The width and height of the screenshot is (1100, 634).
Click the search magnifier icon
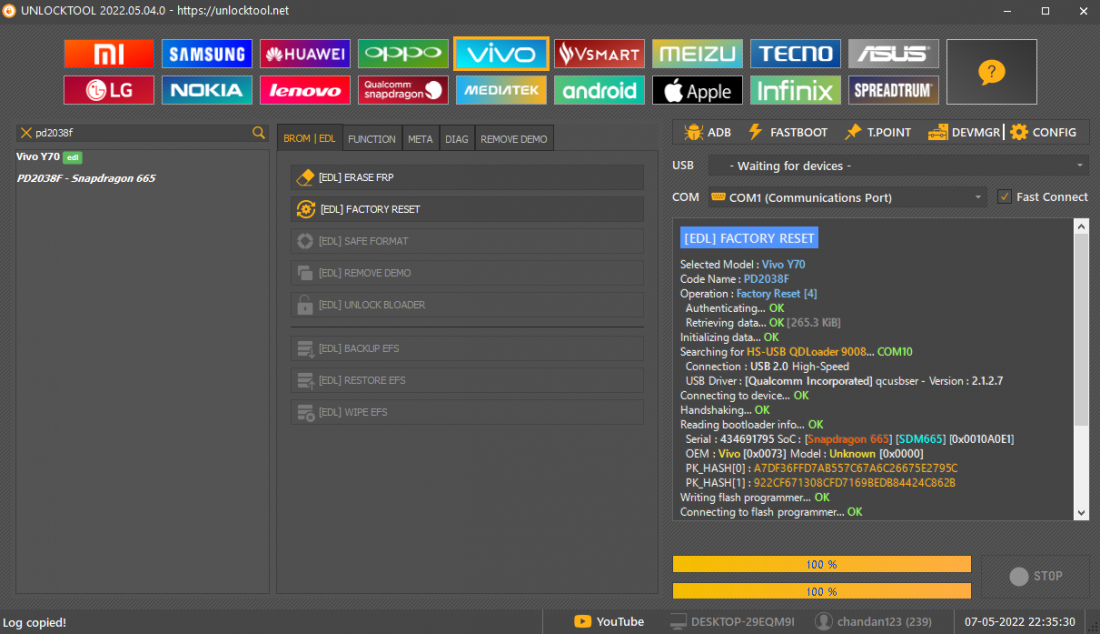pyautogui.click(x=258, y=133)
